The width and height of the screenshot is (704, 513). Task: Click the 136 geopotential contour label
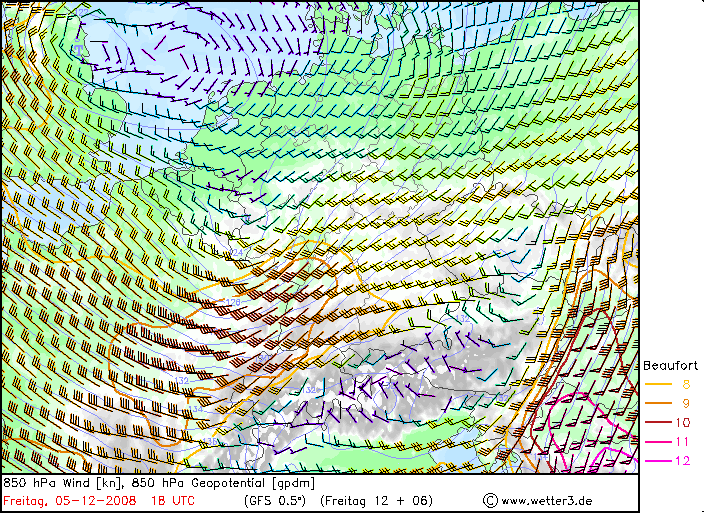pyautogui.click(x=210, y=441)
